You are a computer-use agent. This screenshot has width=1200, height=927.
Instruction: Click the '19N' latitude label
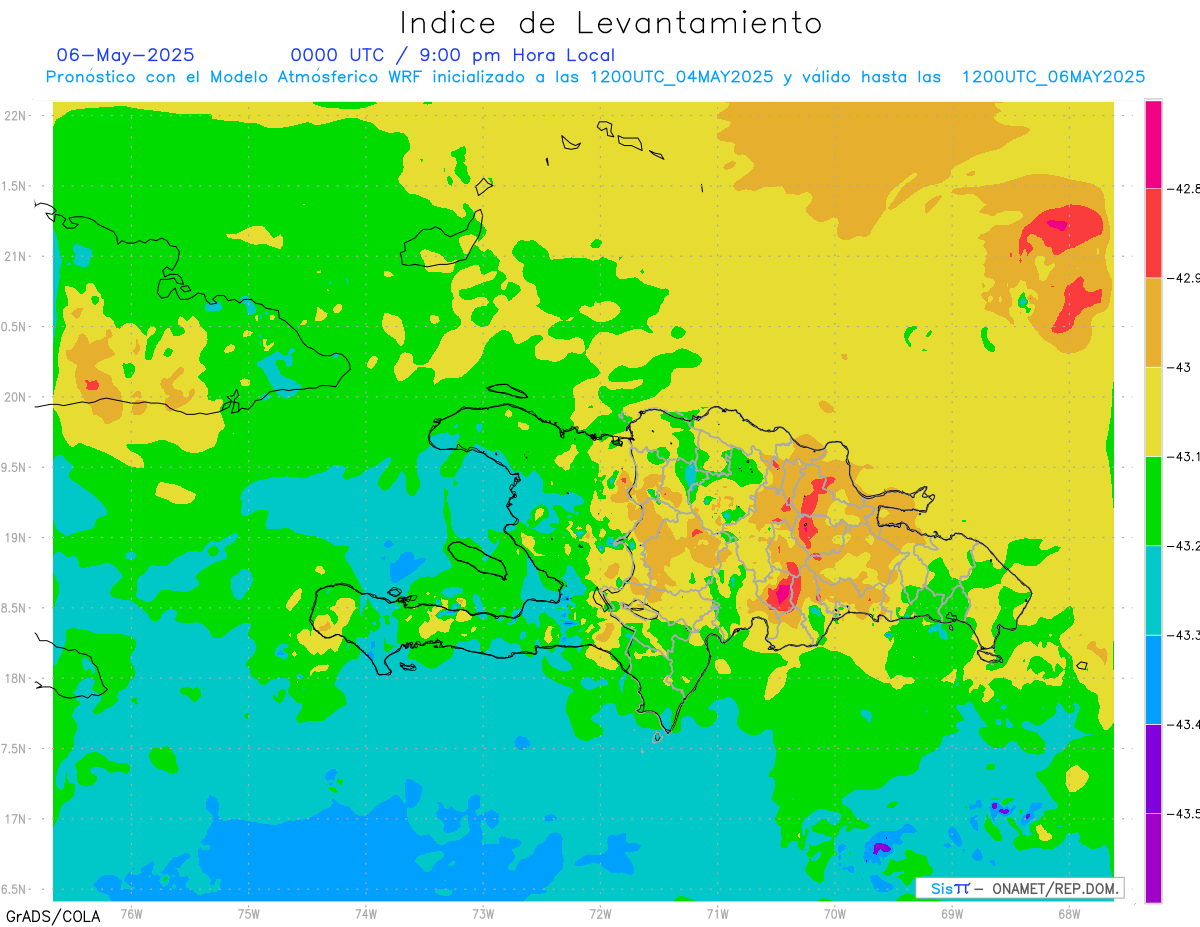pyautogui.click(x=15, y=537)
